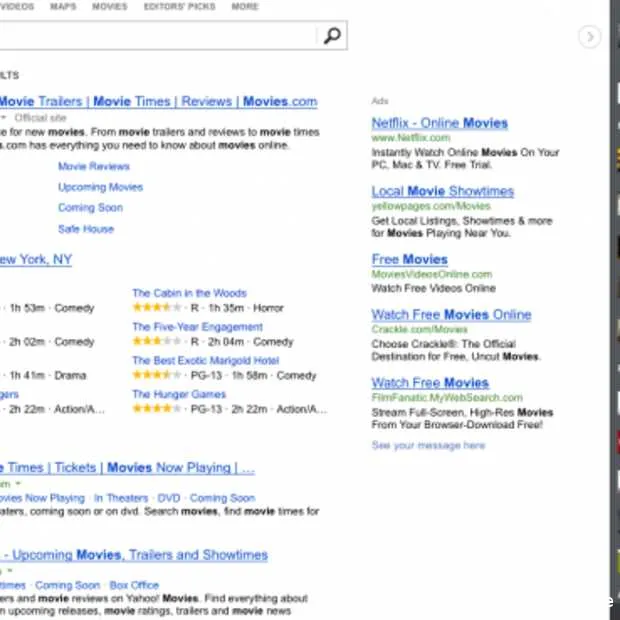Image resolution: width=620 pixels, height=620 pixels.
Task: Open the Local Movie Showtimes ad link
Action: click(442, 191)
